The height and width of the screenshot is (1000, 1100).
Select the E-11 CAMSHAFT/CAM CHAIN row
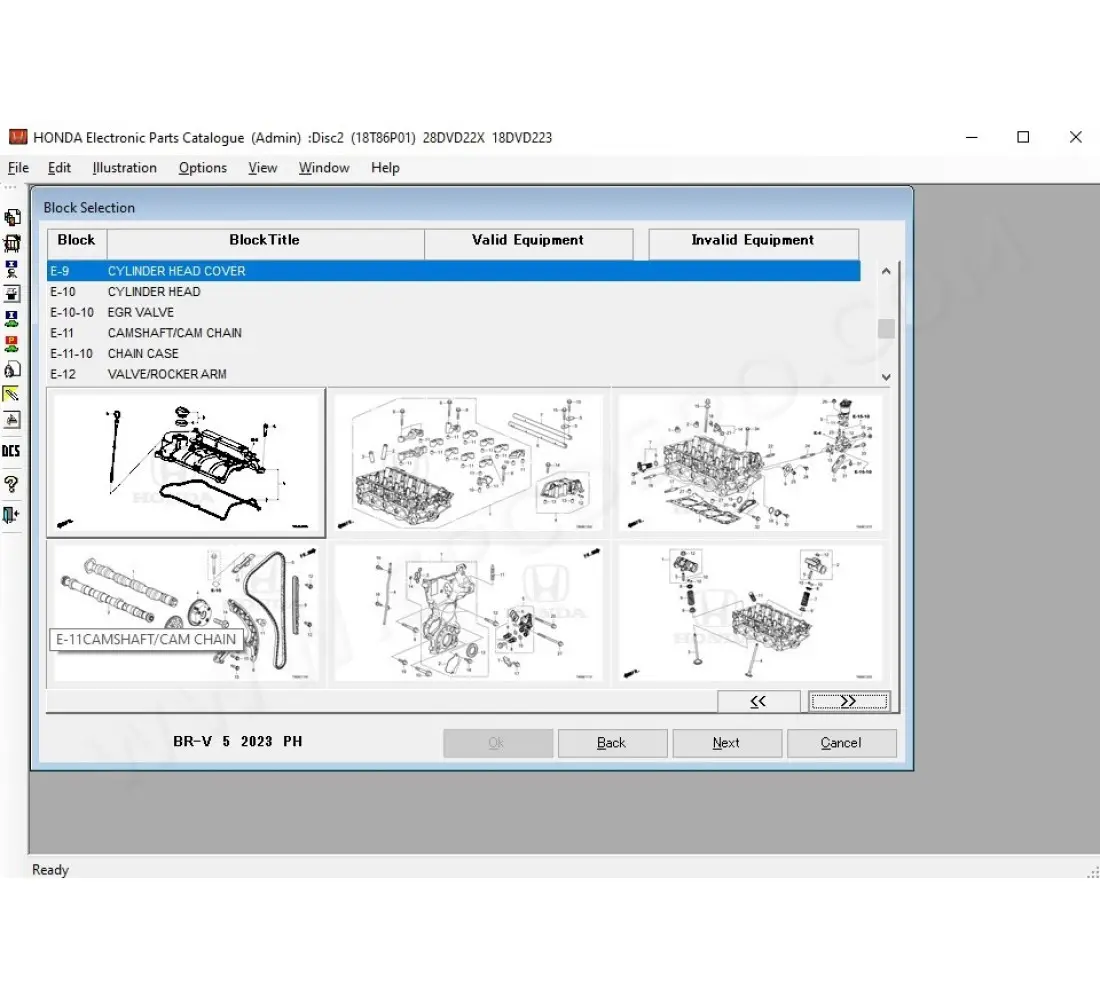pyautogui.click(x=453, y=333)
